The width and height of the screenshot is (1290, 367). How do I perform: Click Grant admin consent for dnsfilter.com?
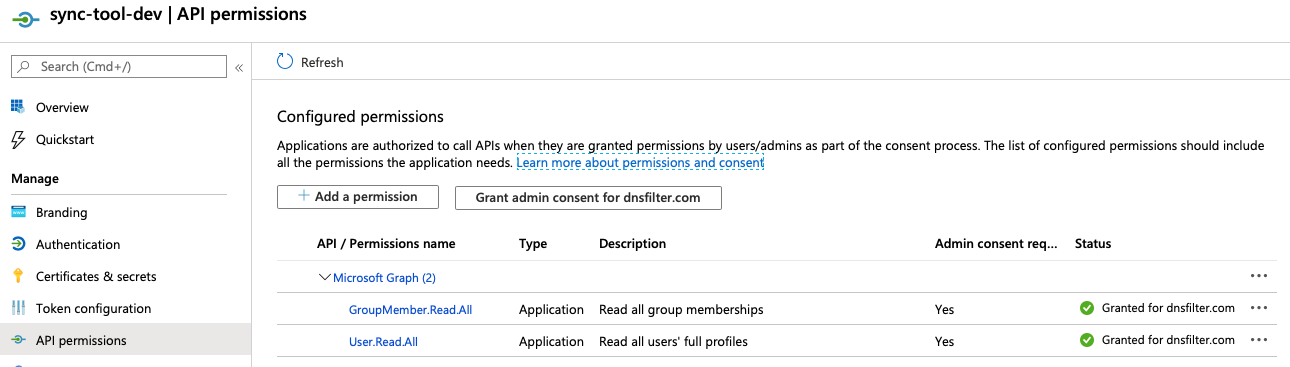click(588, 197)
